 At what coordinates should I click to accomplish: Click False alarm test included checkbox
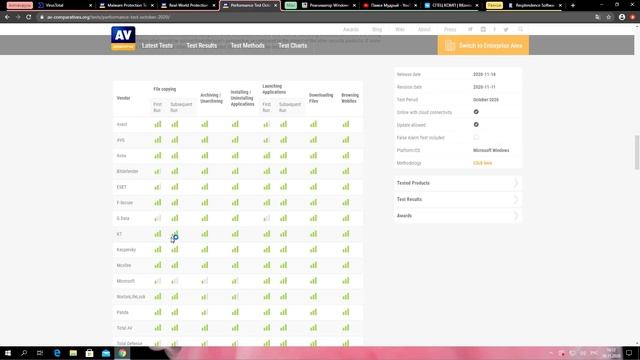(x=476, y=138)
